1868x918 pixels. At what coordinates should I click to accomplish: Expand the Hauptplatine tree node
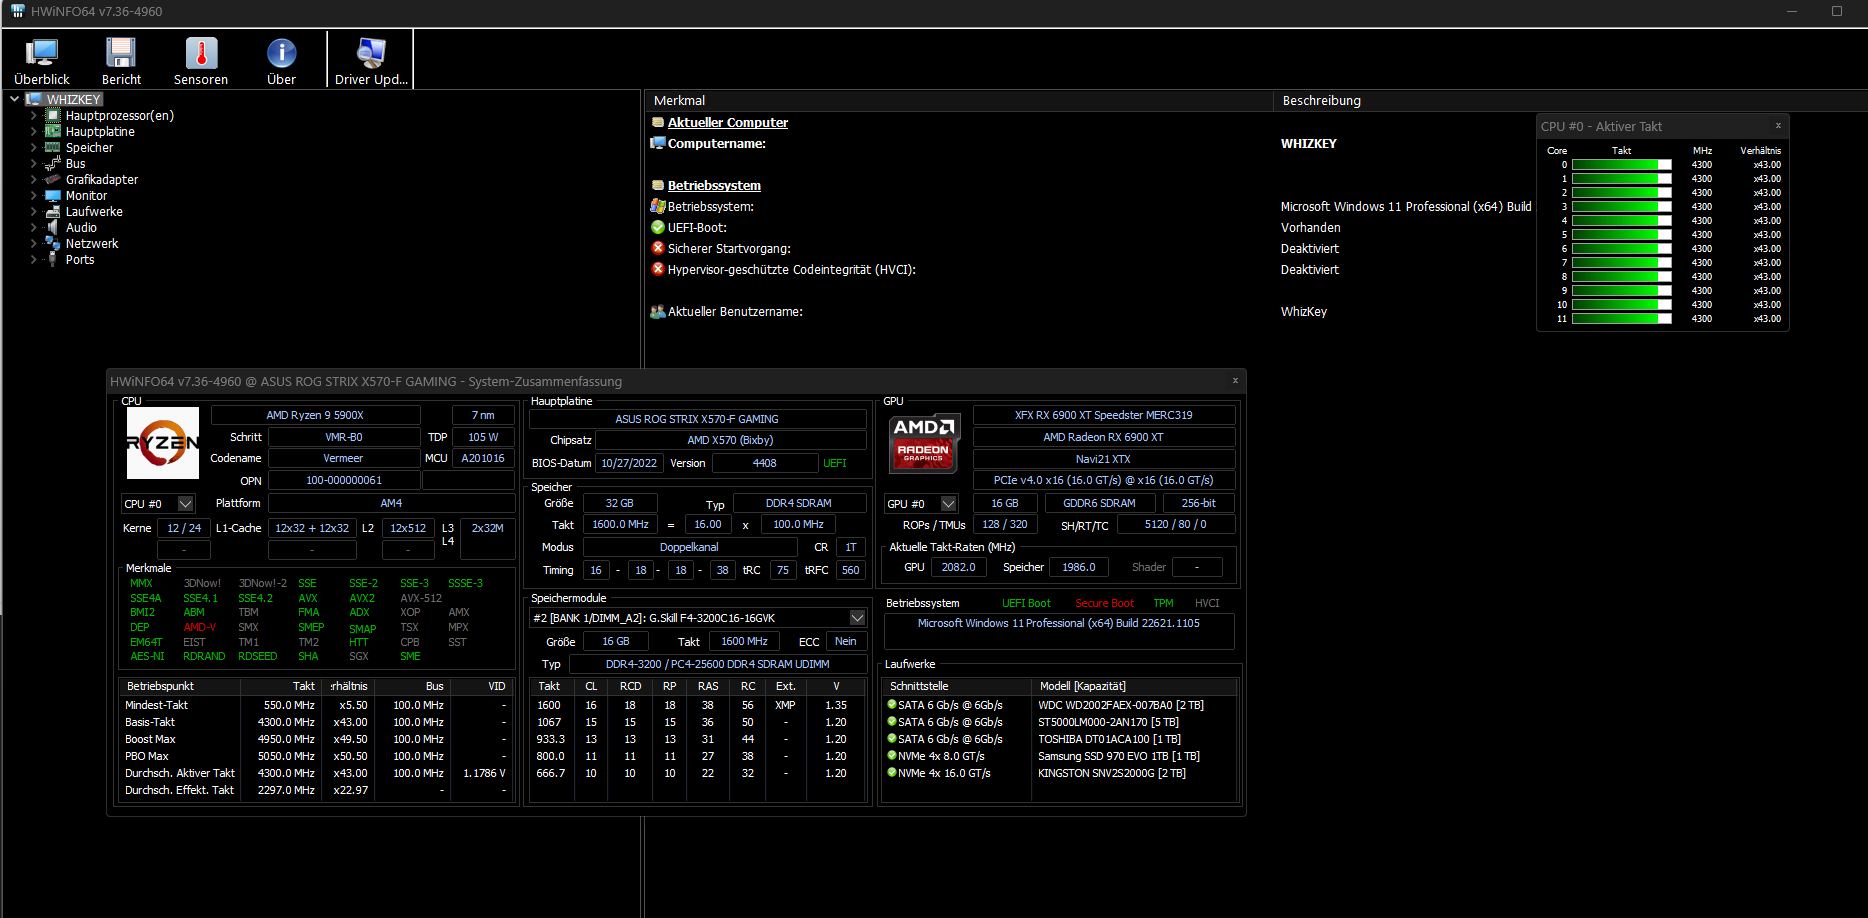point(33,131)
